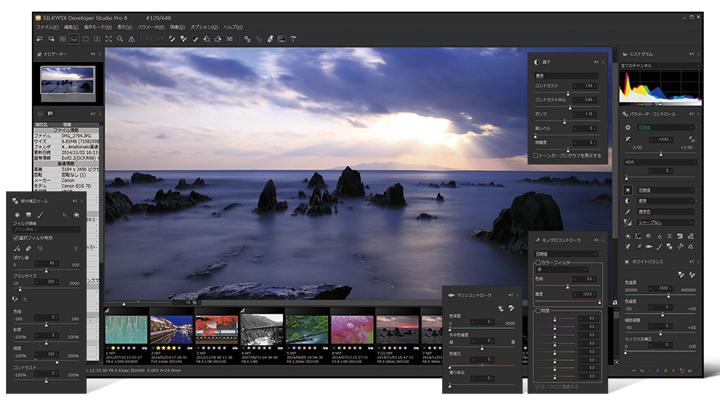Switch to thumbnail grid view mode icon
This screenshot has width=720, height=400.
[x=62, y=39]
